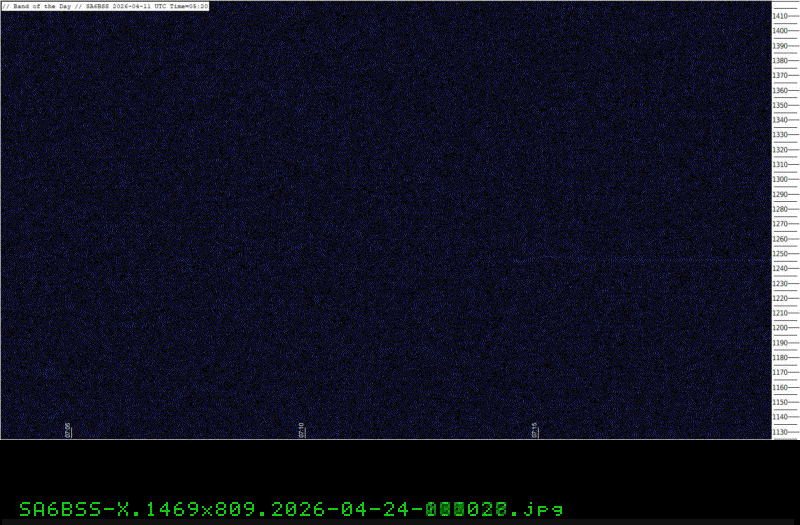Click the 1380 frequency scale label
800x525 pixels.
click(780, 61)
